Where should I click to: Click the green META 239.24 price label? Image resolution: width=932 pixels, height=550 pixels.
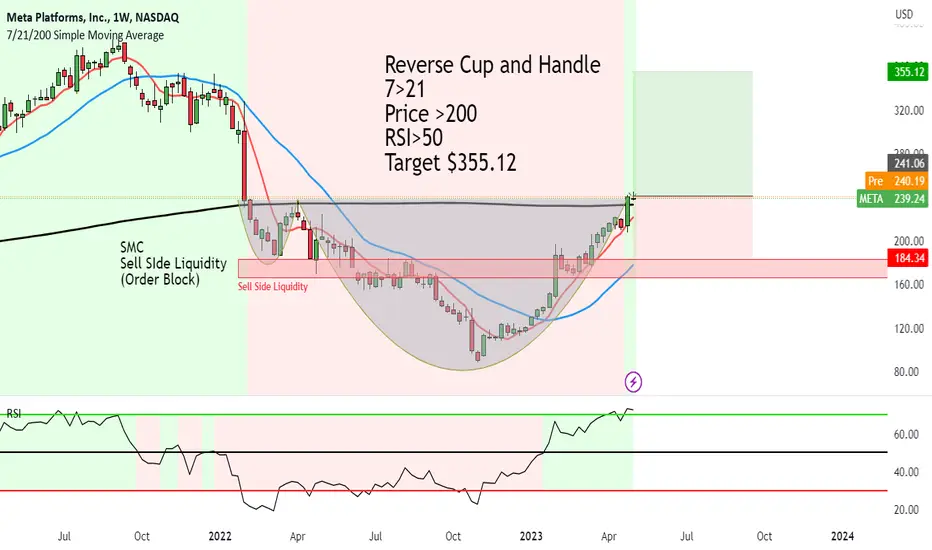pos(892,199)
